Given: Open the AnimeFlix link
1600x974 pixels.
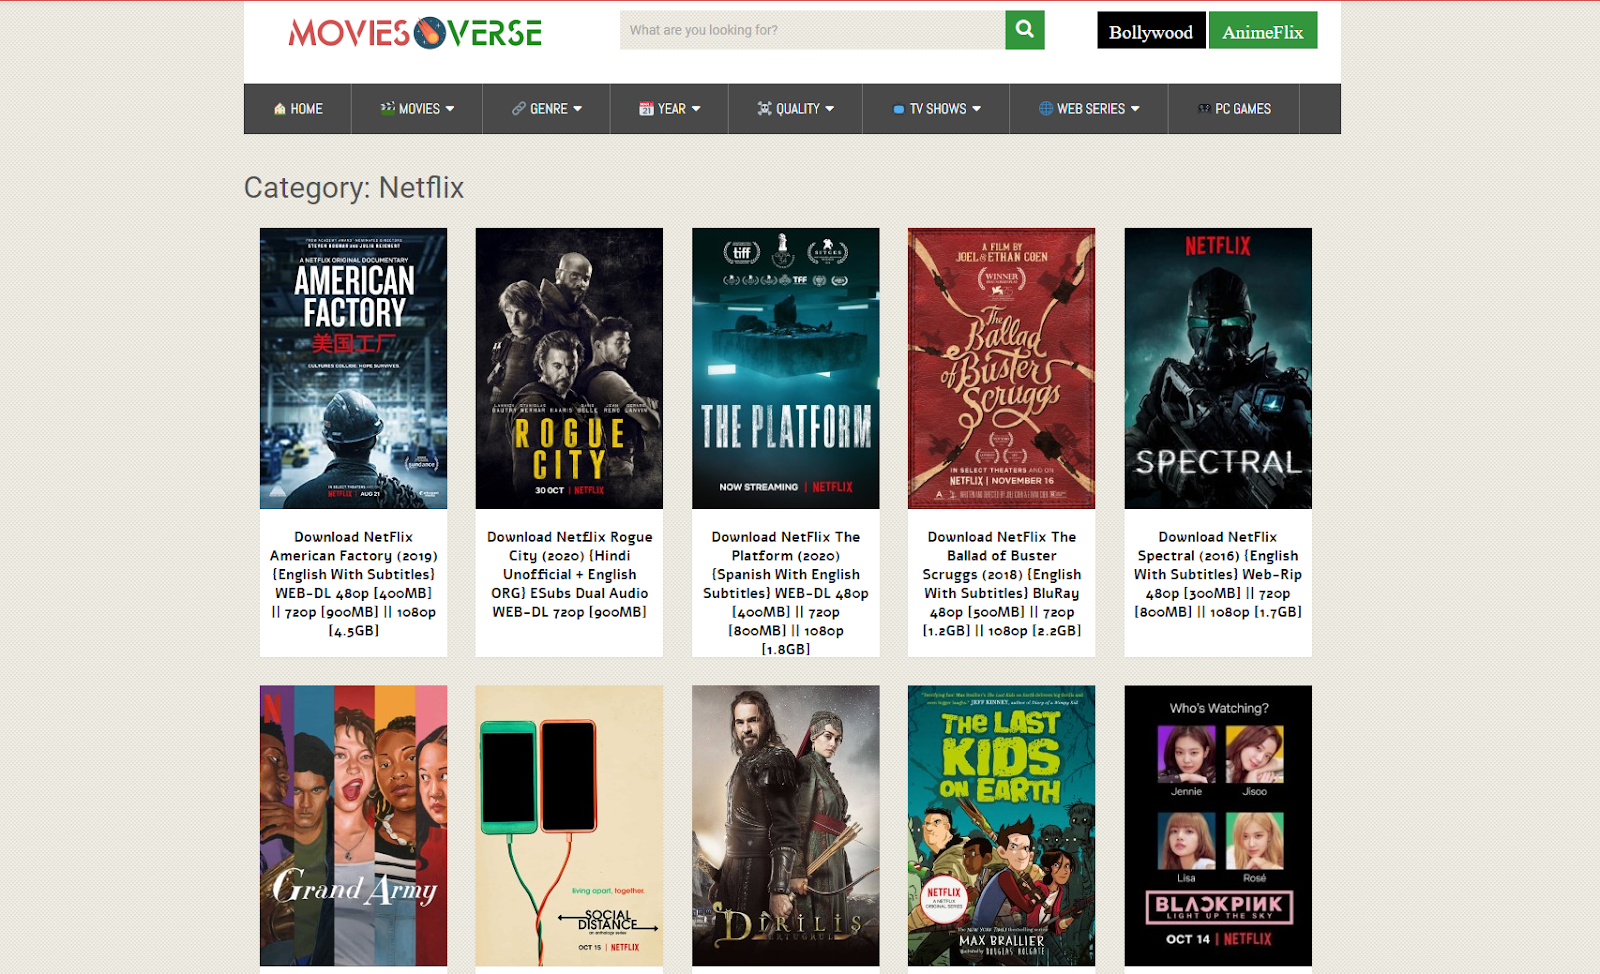Looking at the screenshot, I should (x=1263, y=30).
